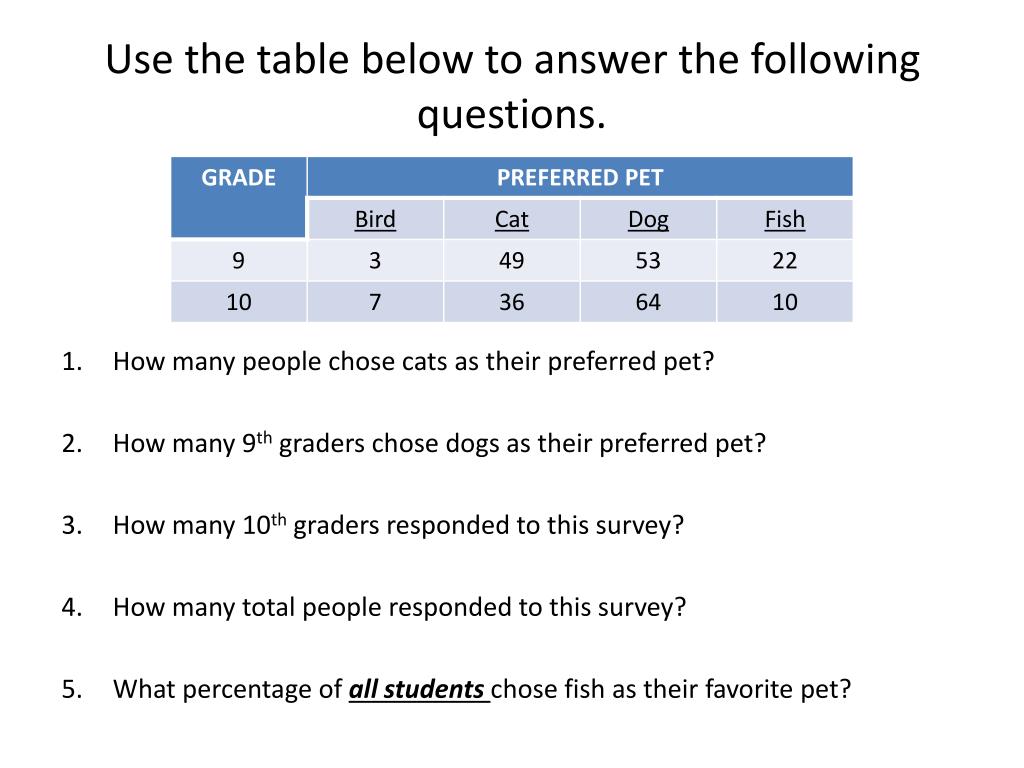Click the underlined Fish column header

point(784,220)
